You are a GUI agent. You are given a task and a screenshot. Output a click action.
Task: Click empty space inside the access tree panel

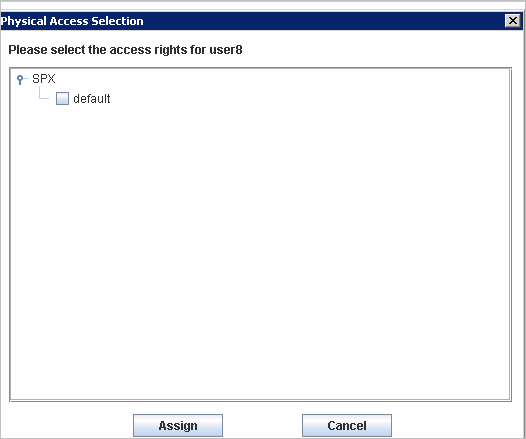click(x=260, y=252)
